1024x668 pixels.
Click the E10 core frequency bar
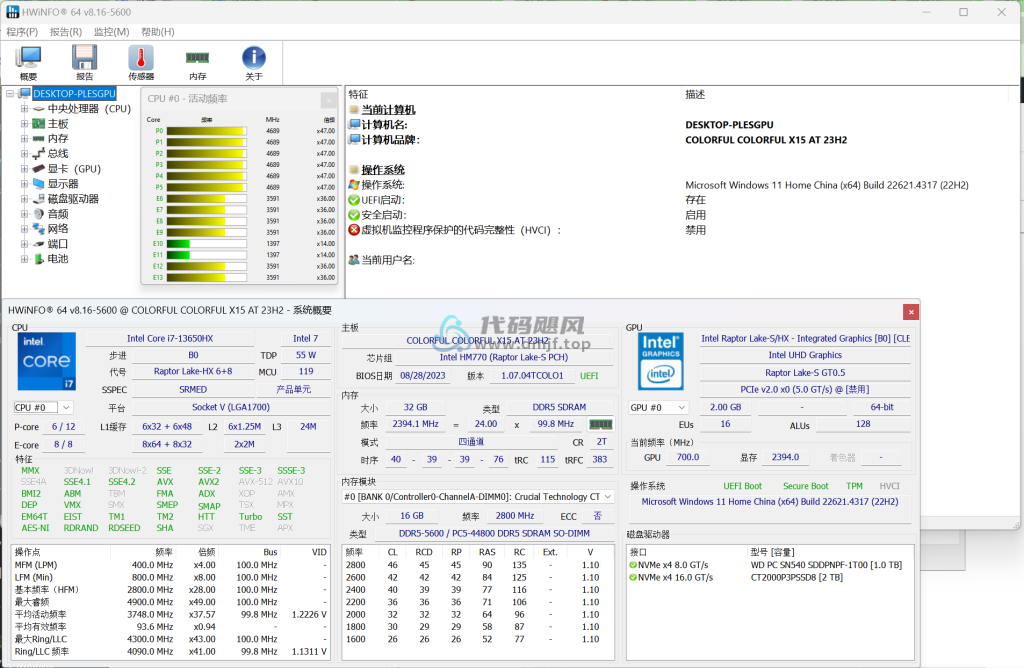207,244
